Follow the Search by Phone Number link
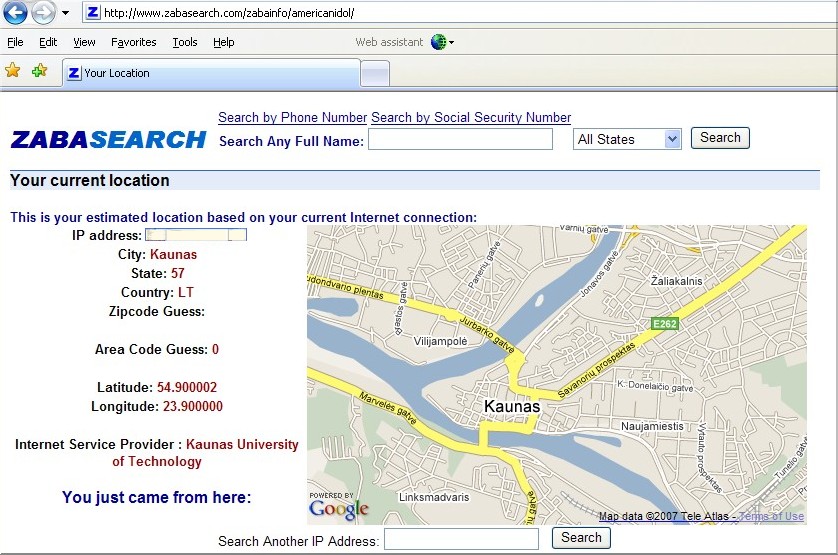This screenshot has height=555, width=838. tap(292, 118)
